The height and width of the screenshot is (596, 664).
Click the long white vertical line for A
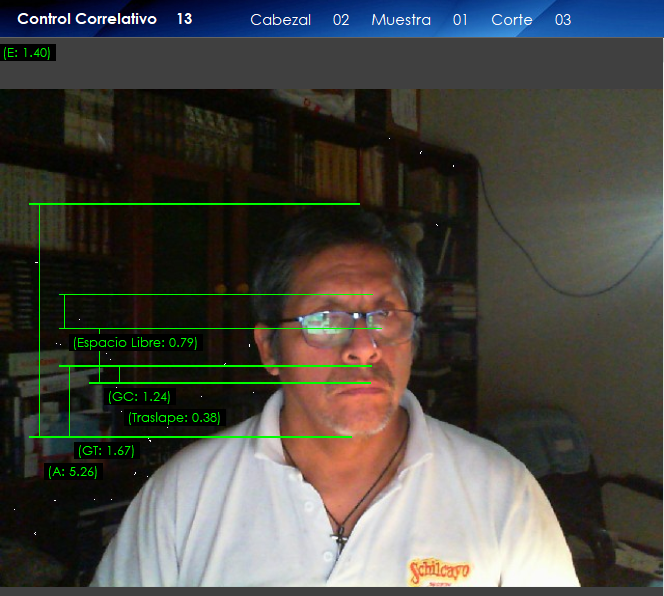tap(39, 320)
